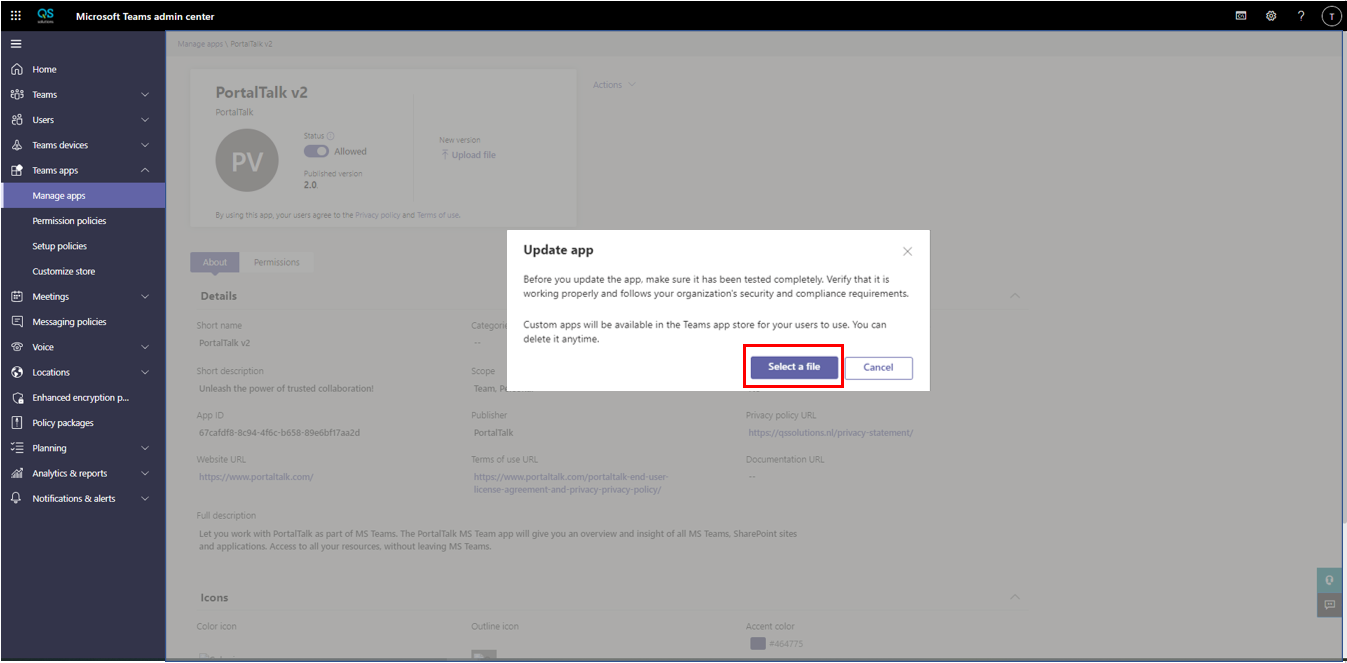Click the Messaging policies icon

click(16, 322)
